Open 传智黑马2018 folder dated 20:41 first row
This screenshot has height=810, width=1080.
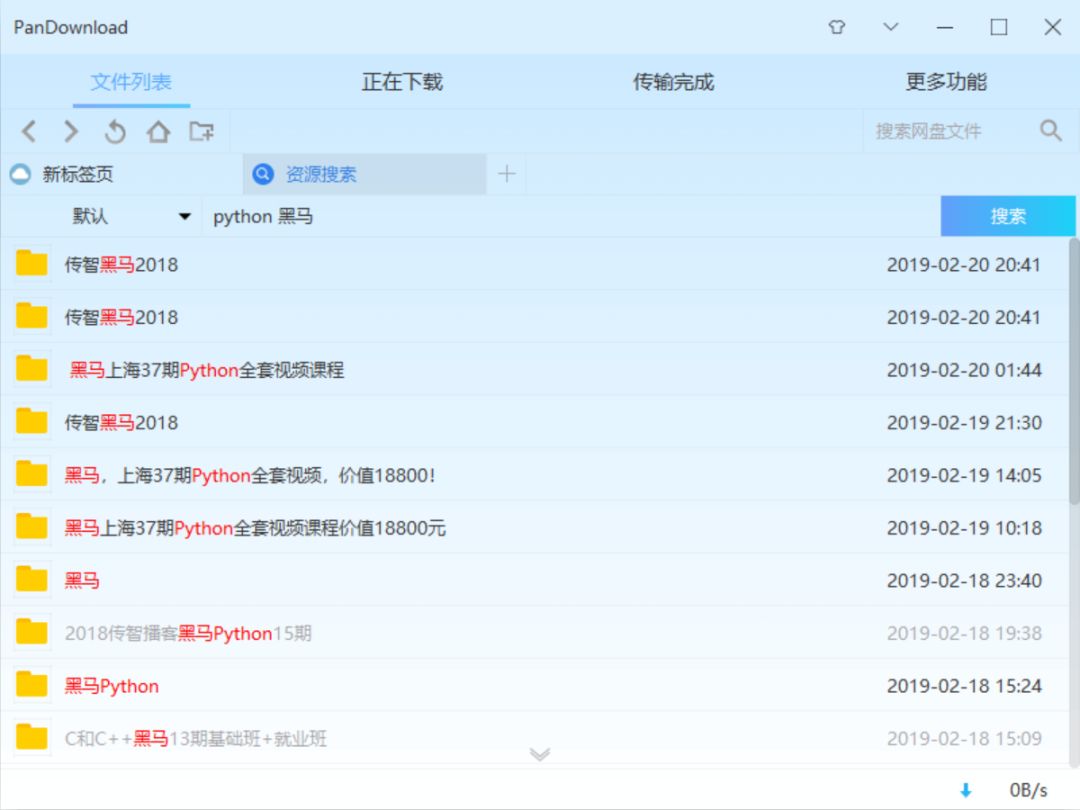point(534,264)
